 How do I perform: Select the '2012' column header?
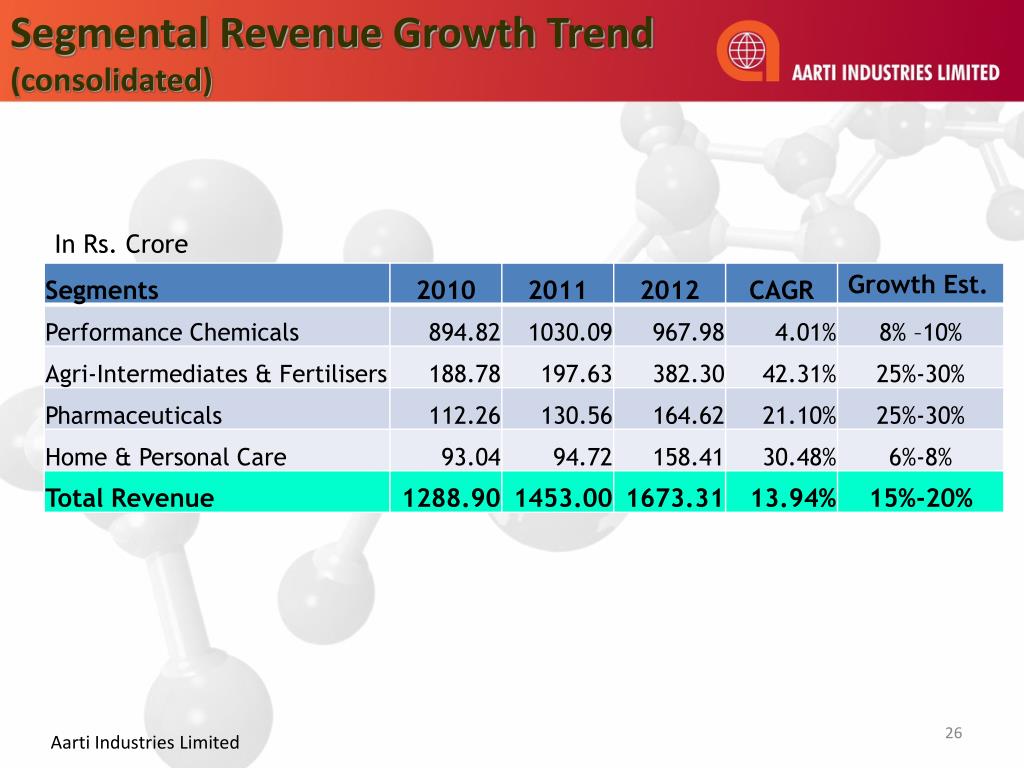point(669,290)
